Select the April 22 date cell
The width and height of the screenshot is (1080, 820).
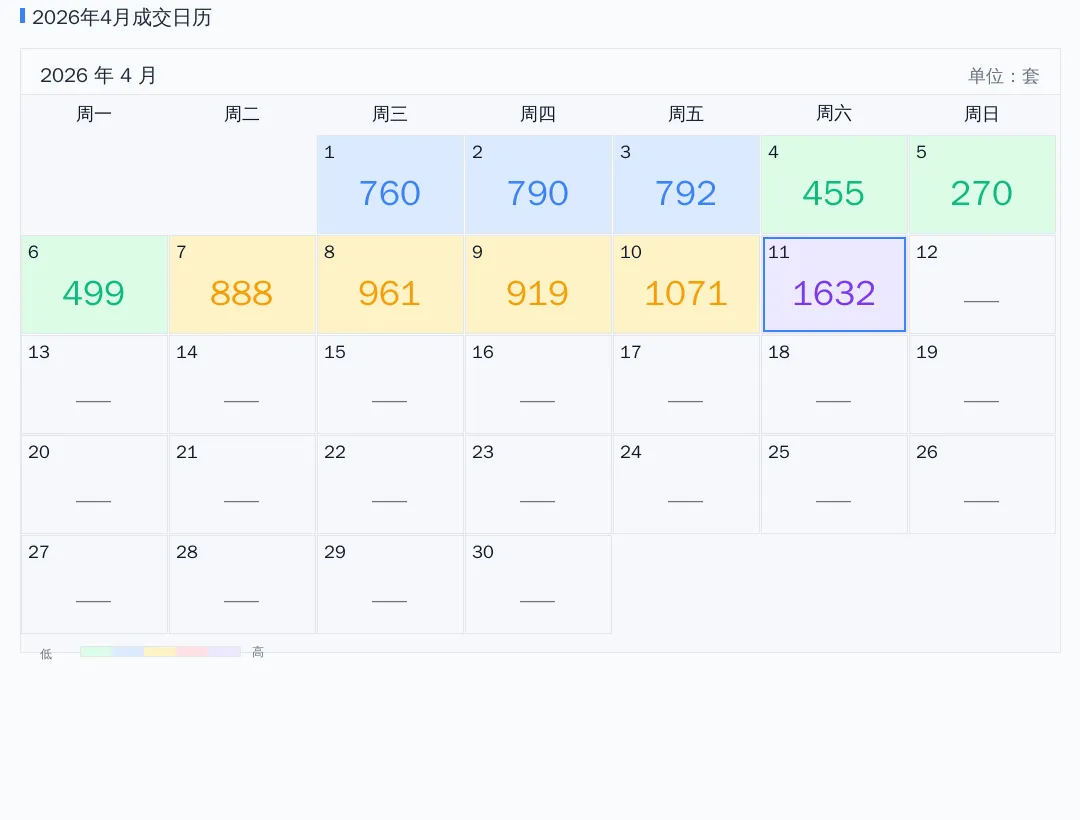click(x=390, y=484)
